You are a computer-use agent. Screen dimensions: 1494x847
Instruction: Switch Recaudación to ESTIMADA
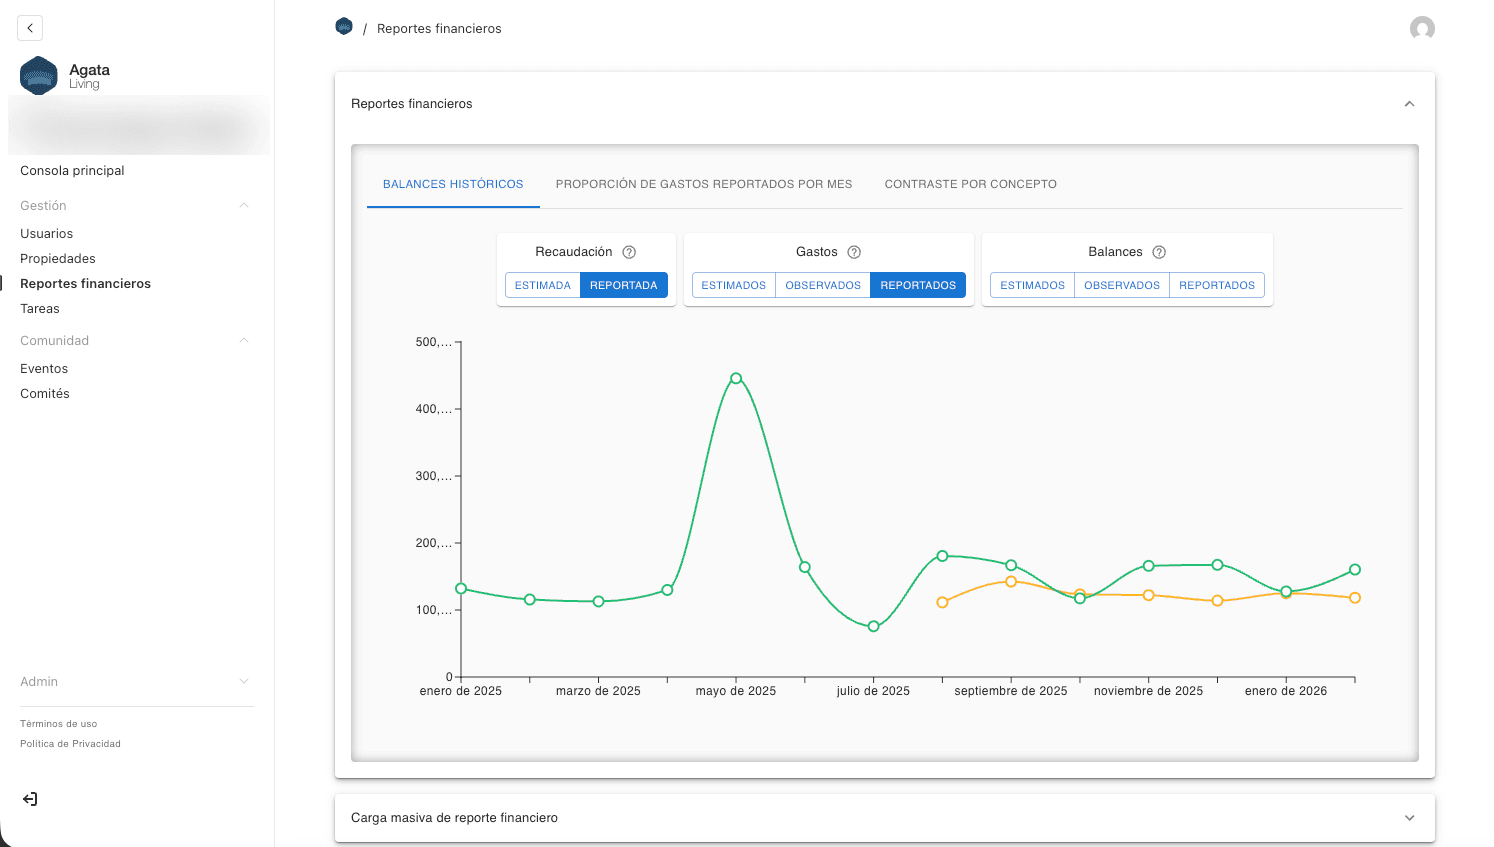click(542, 285)
